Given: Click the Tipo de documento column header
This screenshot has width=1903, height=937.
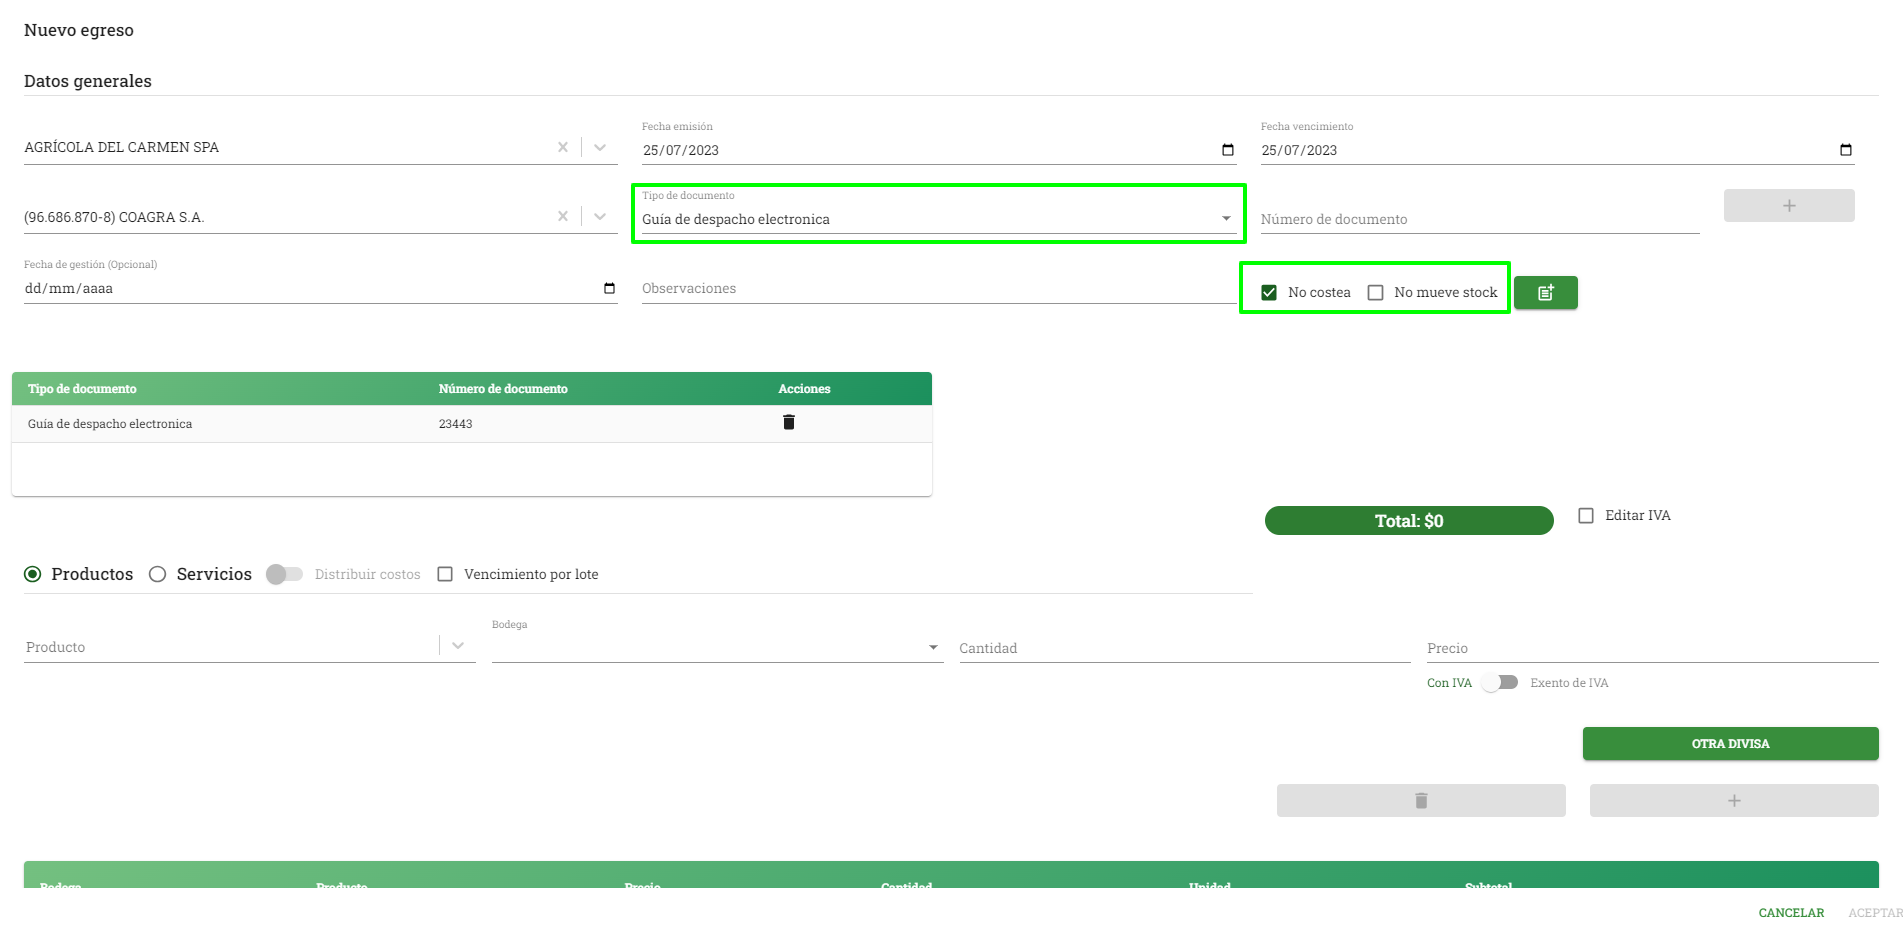Looking at the screenshot, I should coord(82,389).
